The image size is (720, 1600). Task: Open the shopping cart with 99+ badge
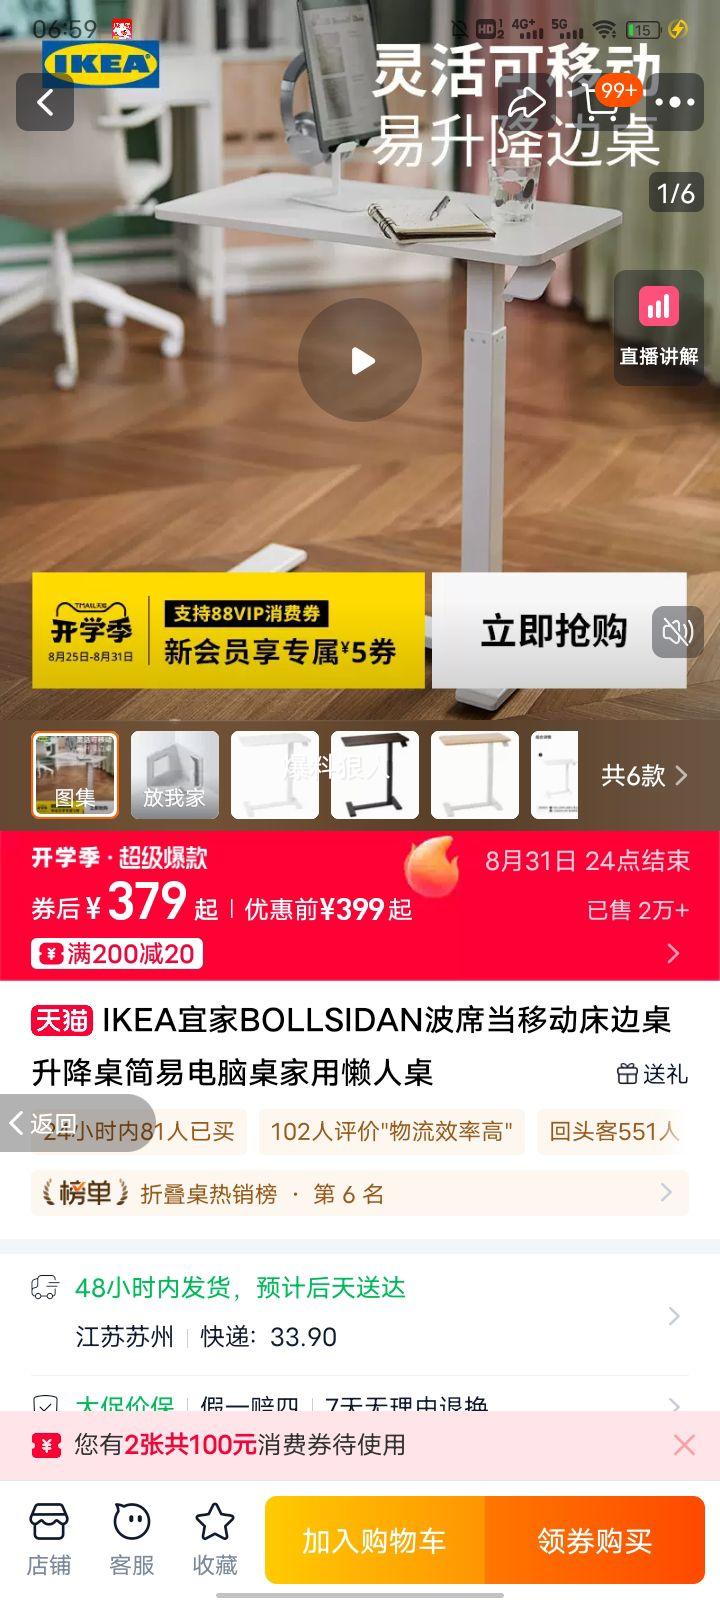point(605,100)
